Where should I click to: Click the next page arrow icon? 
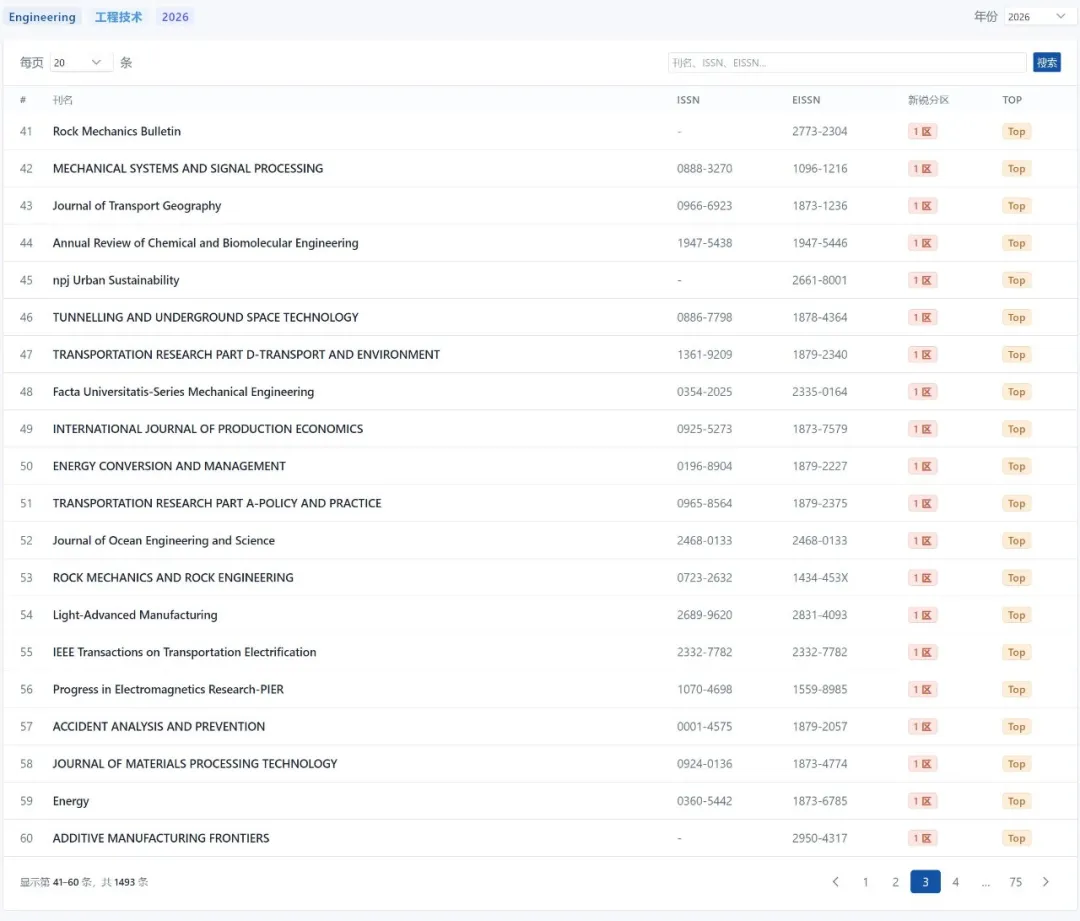coord(1046,882)
